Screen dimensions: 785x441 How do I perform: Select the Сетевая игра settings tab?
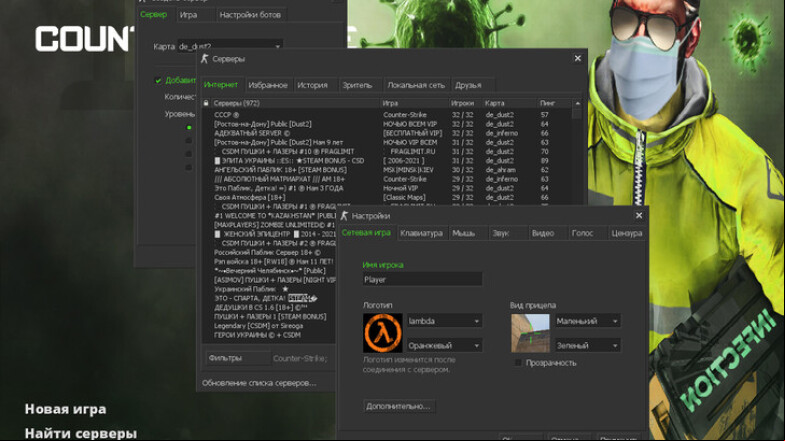pyautogui.click(x=366, y=233)
